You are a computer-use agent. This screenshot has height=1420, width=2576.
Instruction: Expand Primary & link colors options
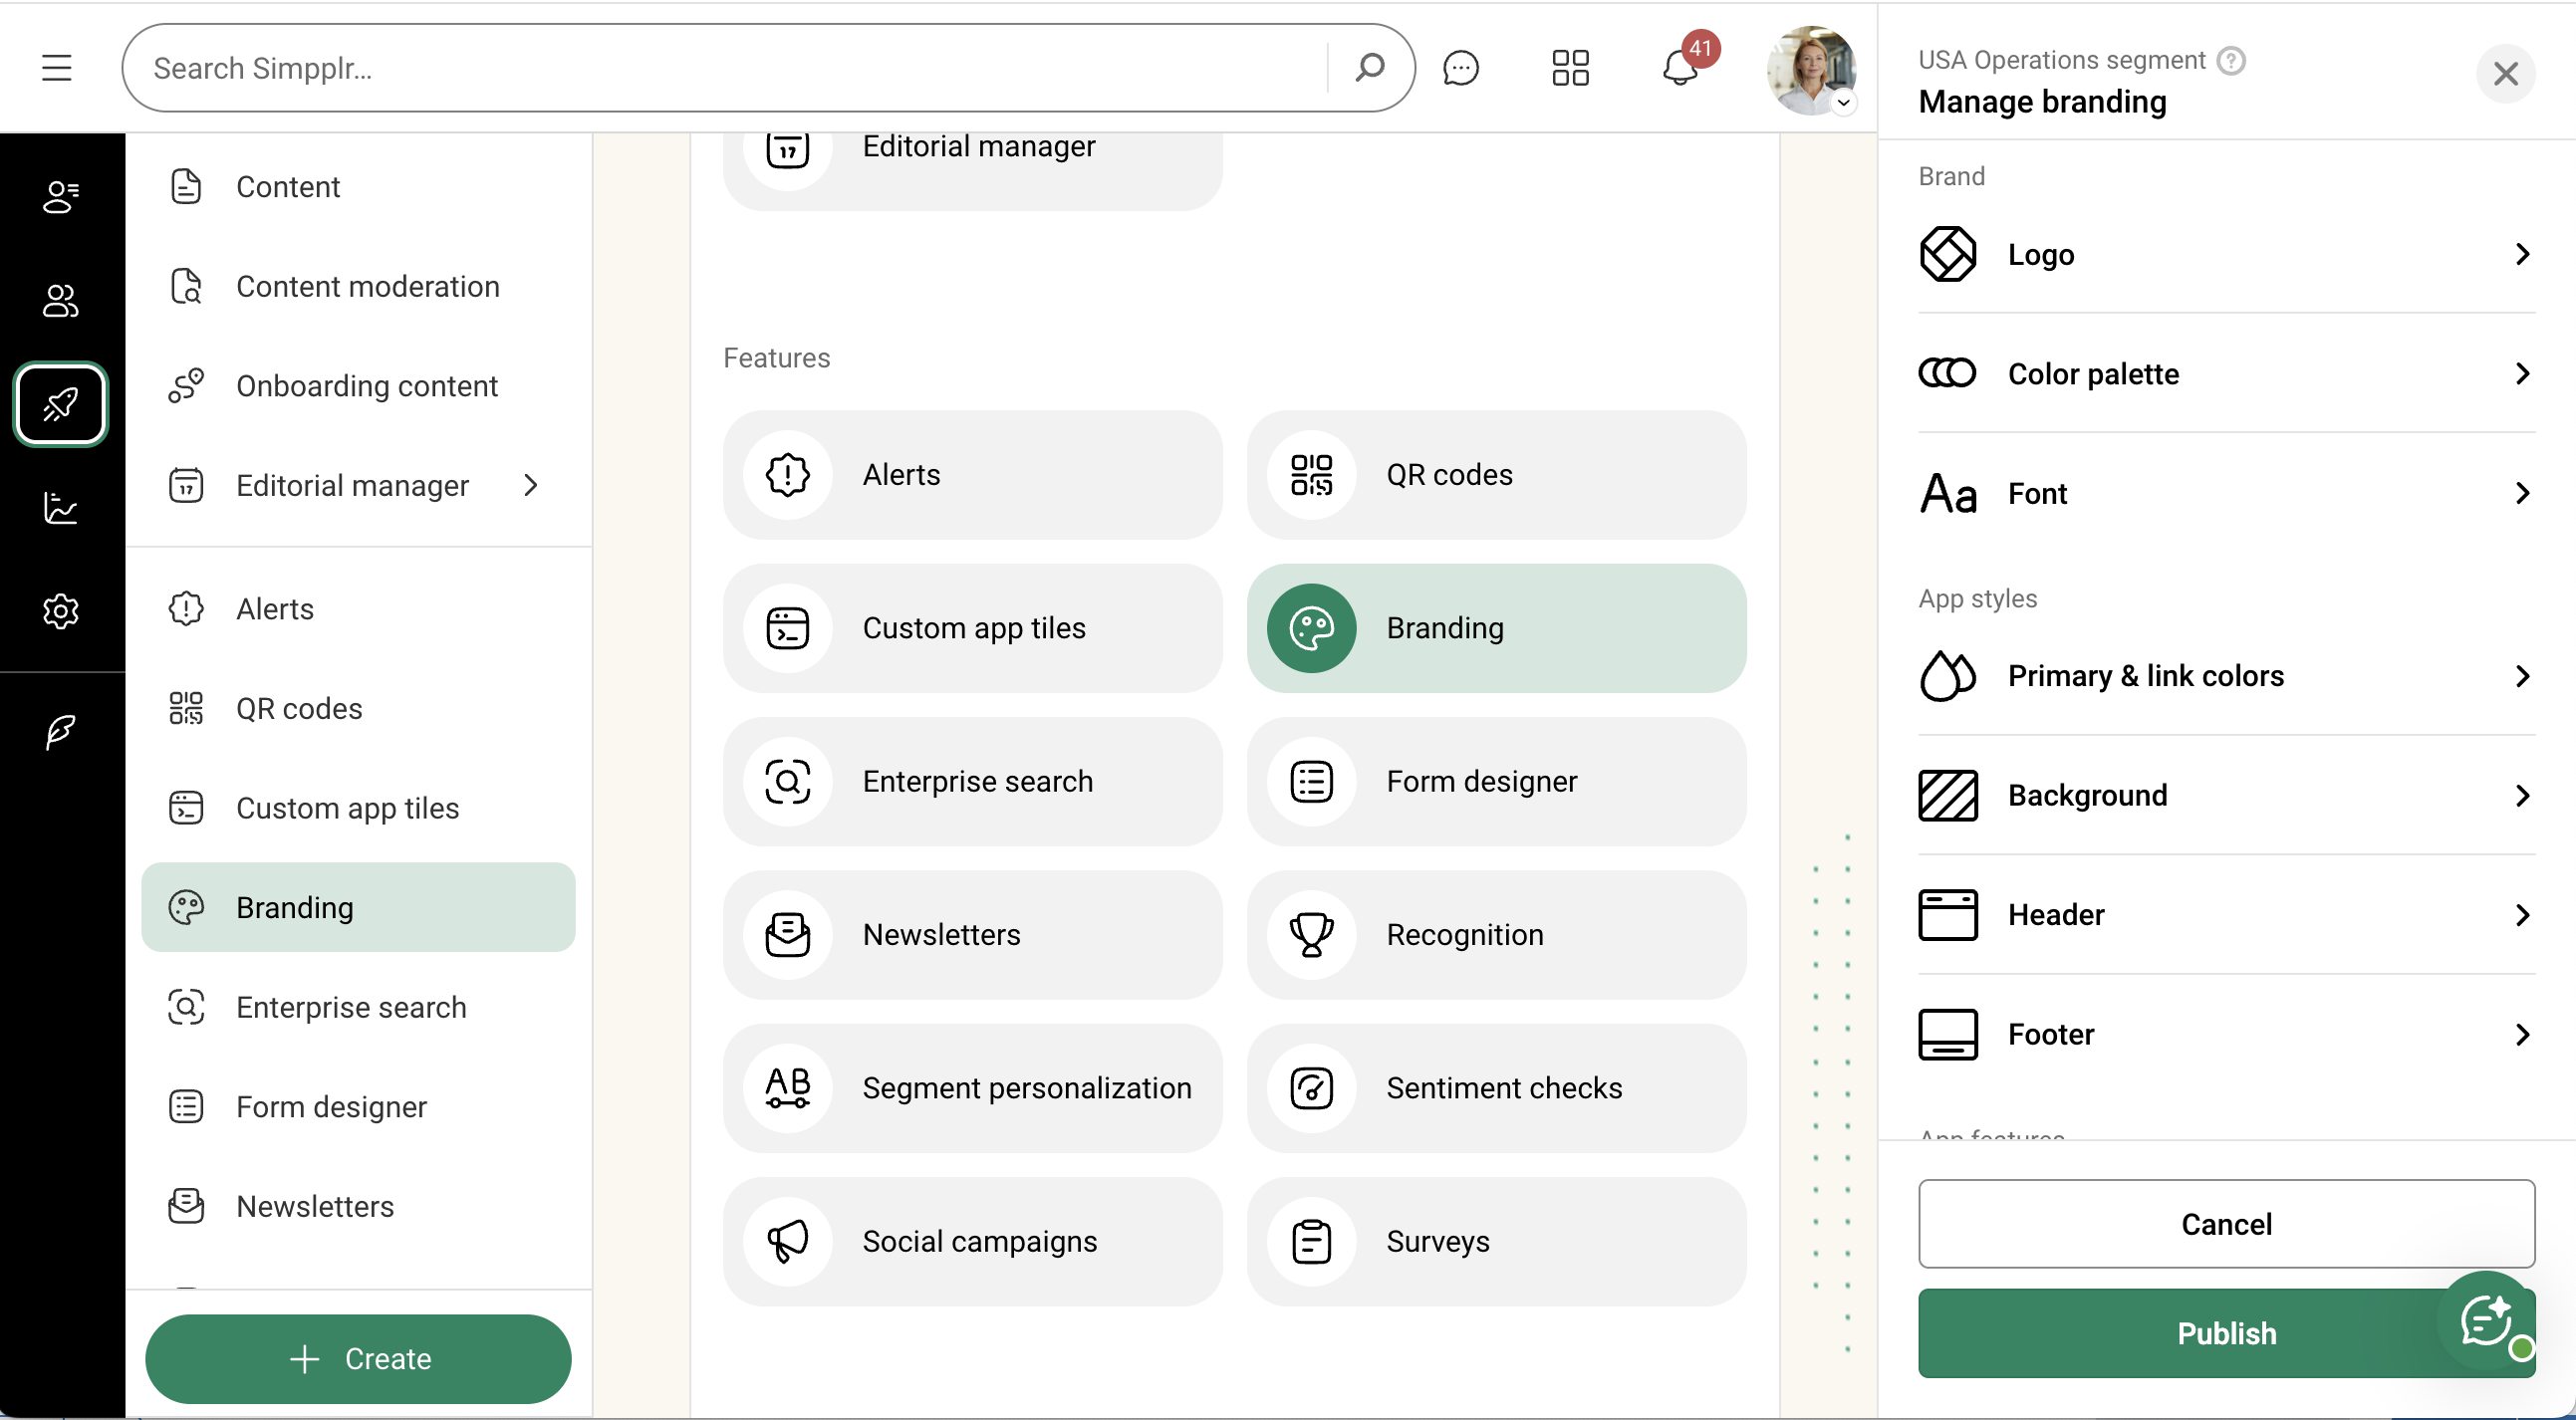click(x=2225, y=676)
